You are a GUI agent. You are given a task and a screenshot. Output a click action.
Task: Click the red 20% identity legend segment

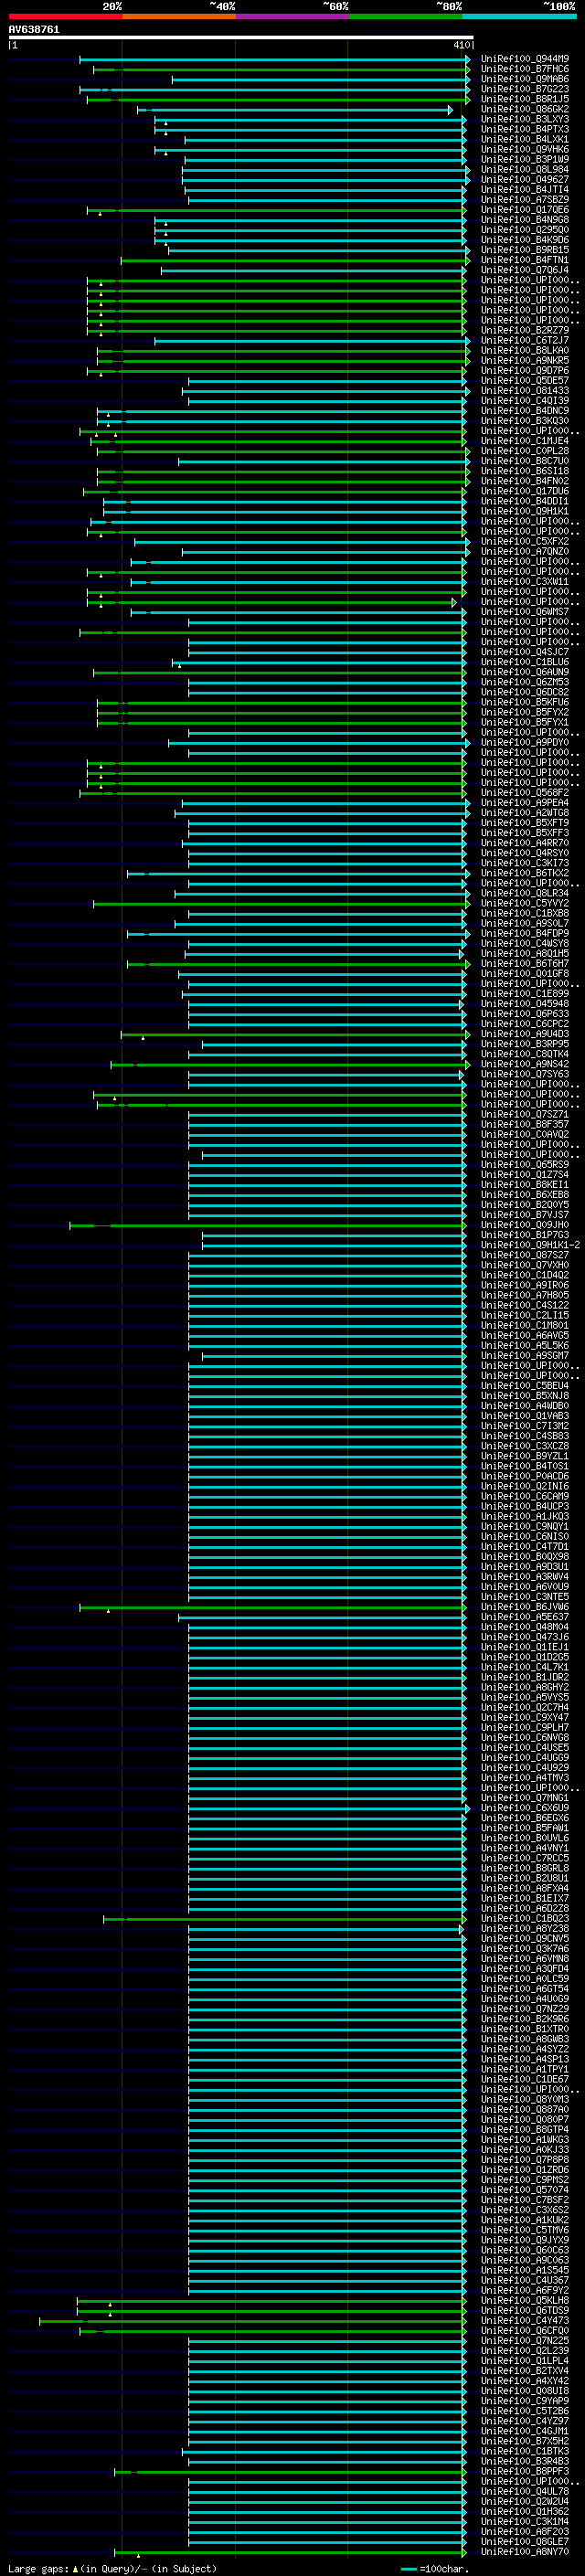[65, 17]
